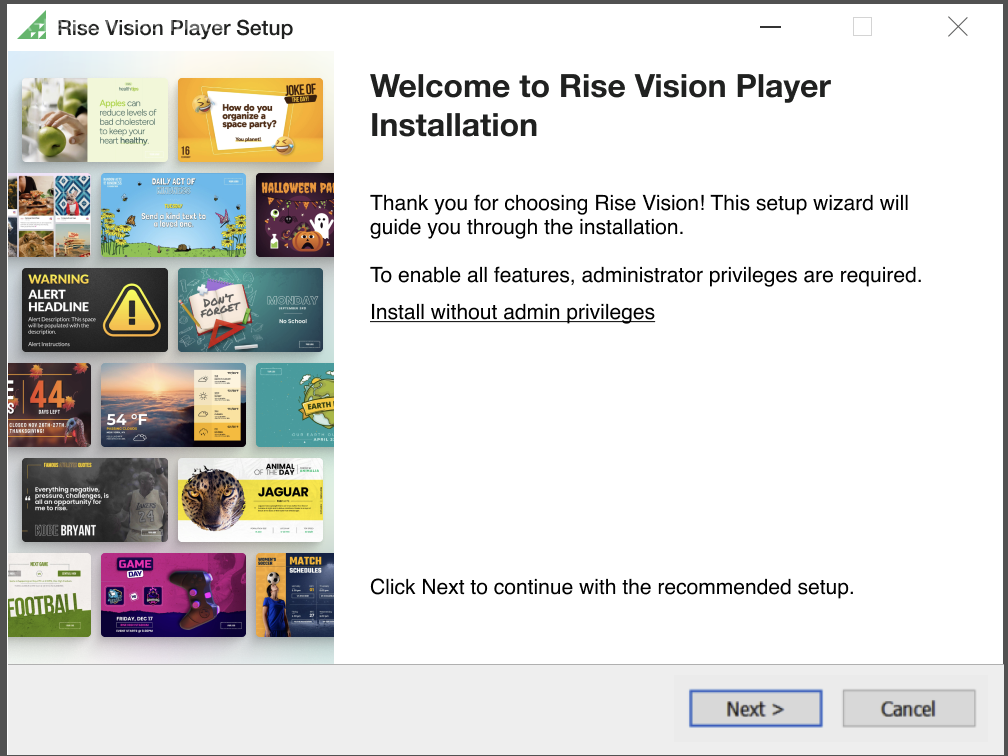Screen dimensions: 1008x756
Task: Minimize the setup window
Action: [x=770, y=27]
